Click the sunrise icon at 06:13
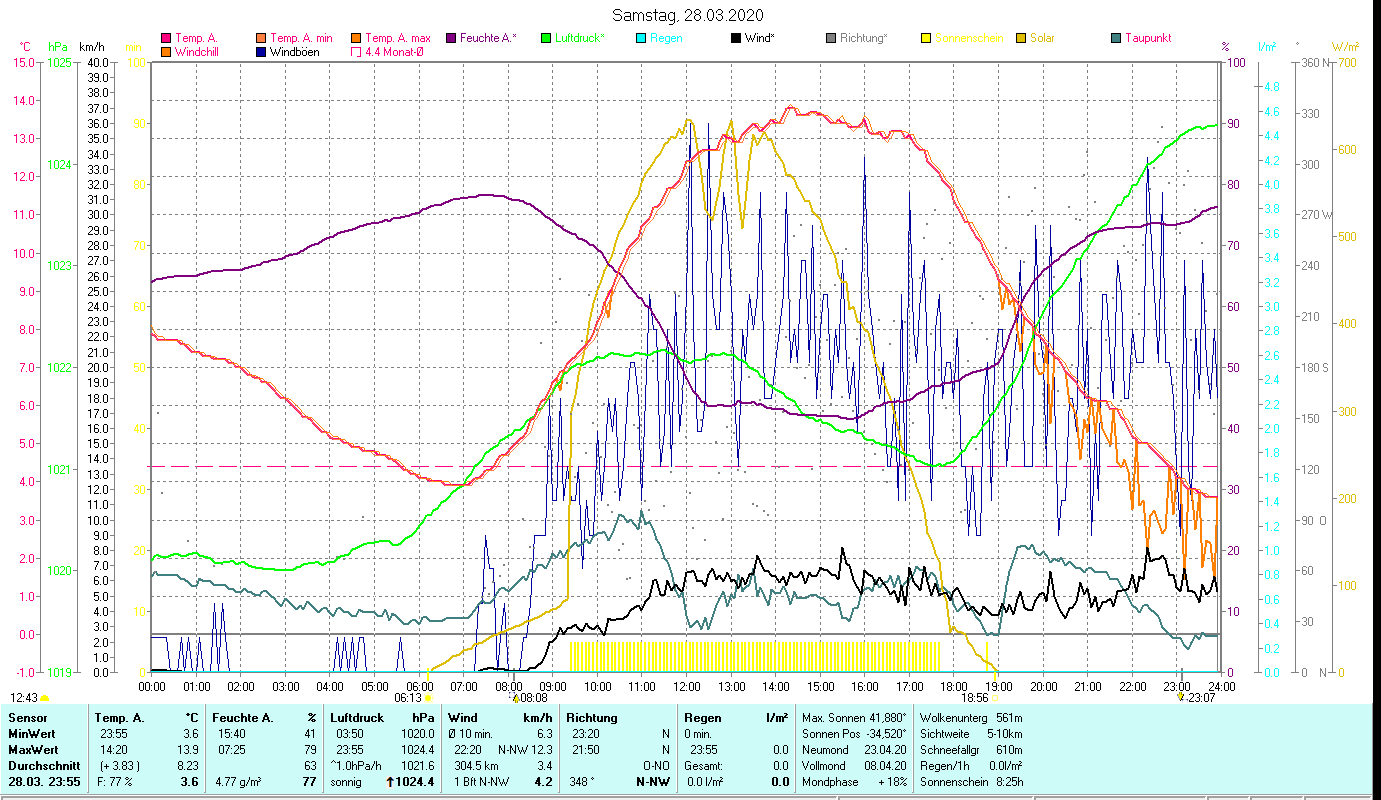This screenshot has width=1381, height=800. click(429, 698)
